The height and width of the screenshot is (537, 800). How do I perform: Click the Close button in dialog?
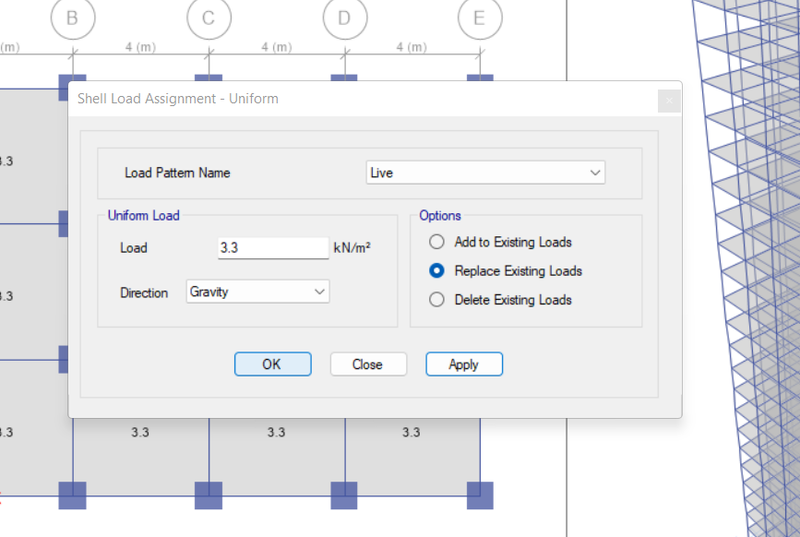pyautogui.click(x=368, y=364)
